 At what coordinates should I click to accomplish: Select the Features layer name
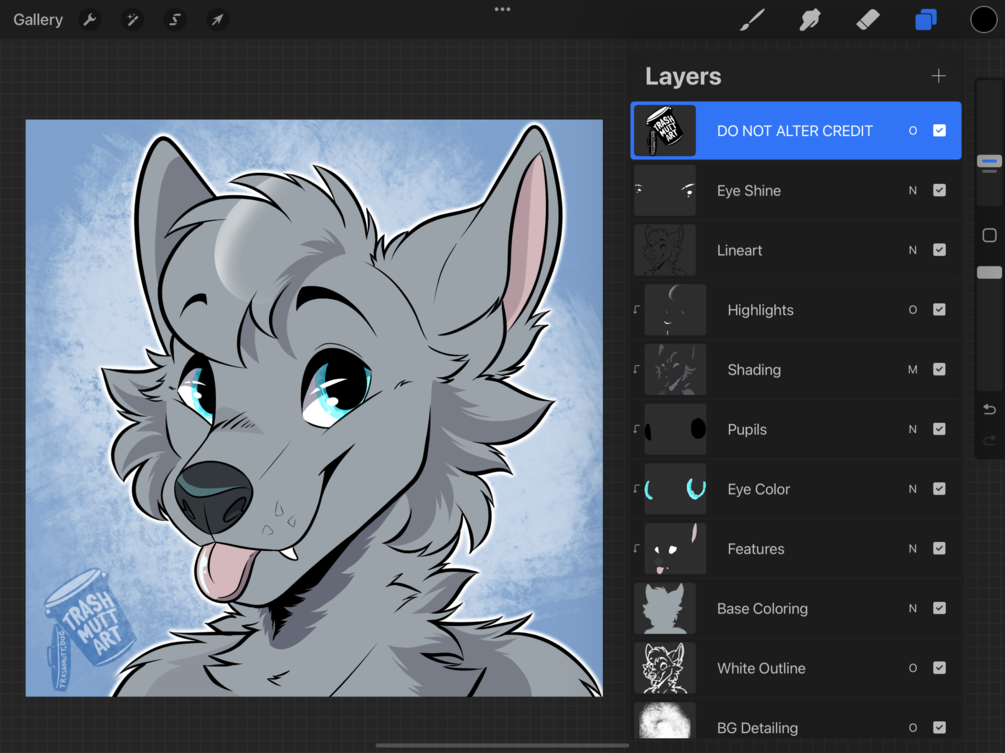pos(756,549)
